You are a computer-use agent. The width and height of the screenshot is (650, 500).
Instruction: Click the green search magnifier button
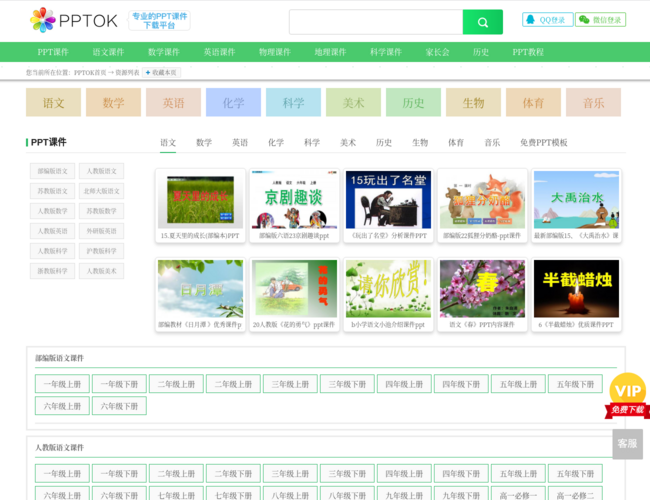click(x=482, y=22)
